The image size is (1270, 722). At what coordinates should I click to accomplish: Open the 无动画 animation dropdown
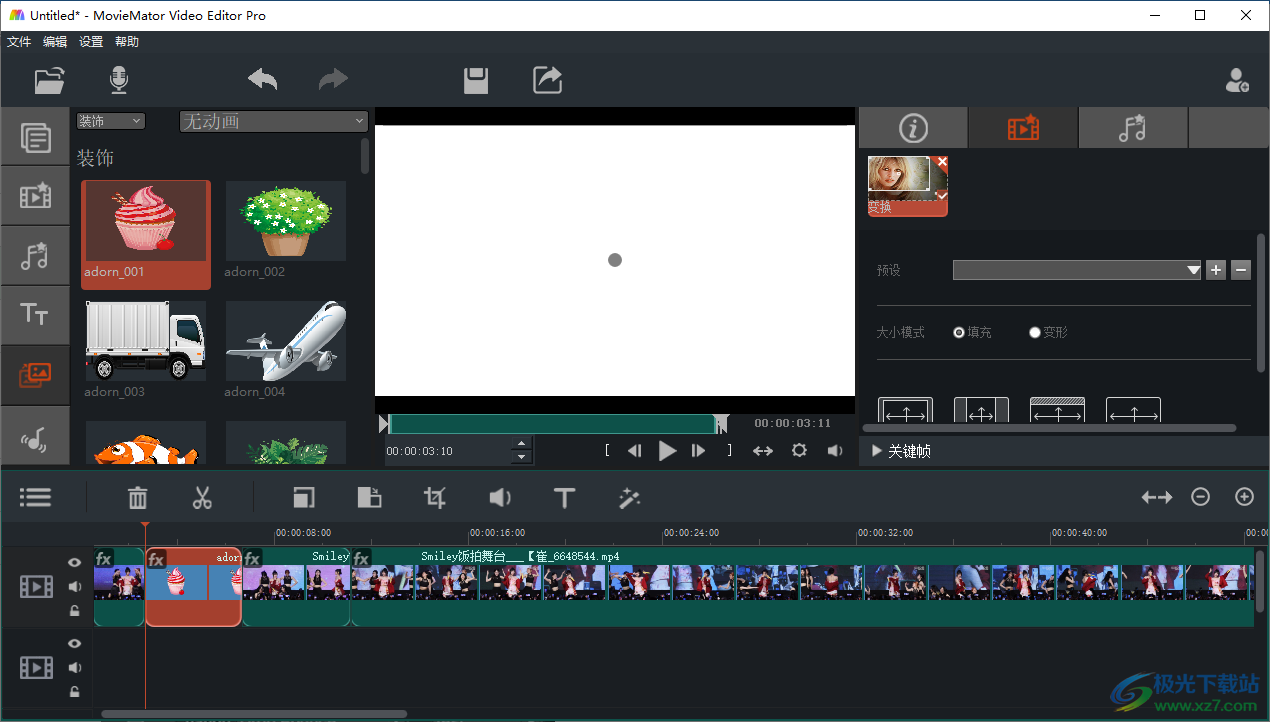tap(274, 121)
